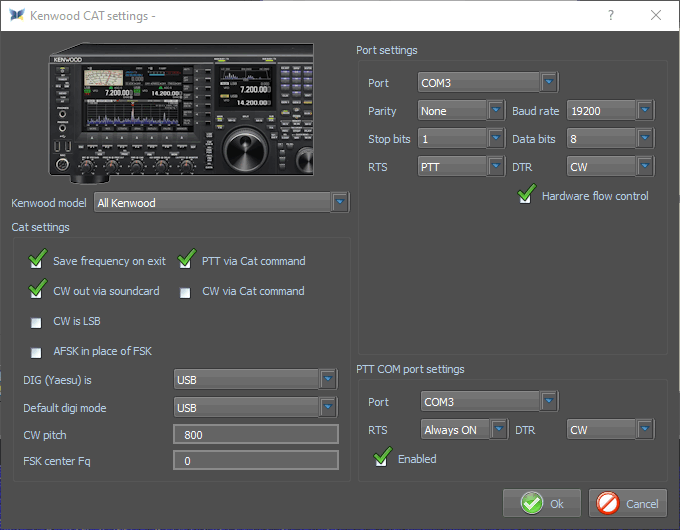This screenshot has width=680, height=530.
Task: Check the CW is LSB box
Action: pyautogui.click(x=37, y=322)
